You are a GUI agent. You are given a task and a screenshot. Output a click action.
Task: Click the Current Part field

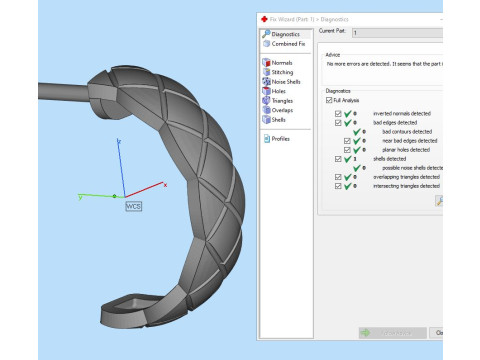tap(397, 33)
